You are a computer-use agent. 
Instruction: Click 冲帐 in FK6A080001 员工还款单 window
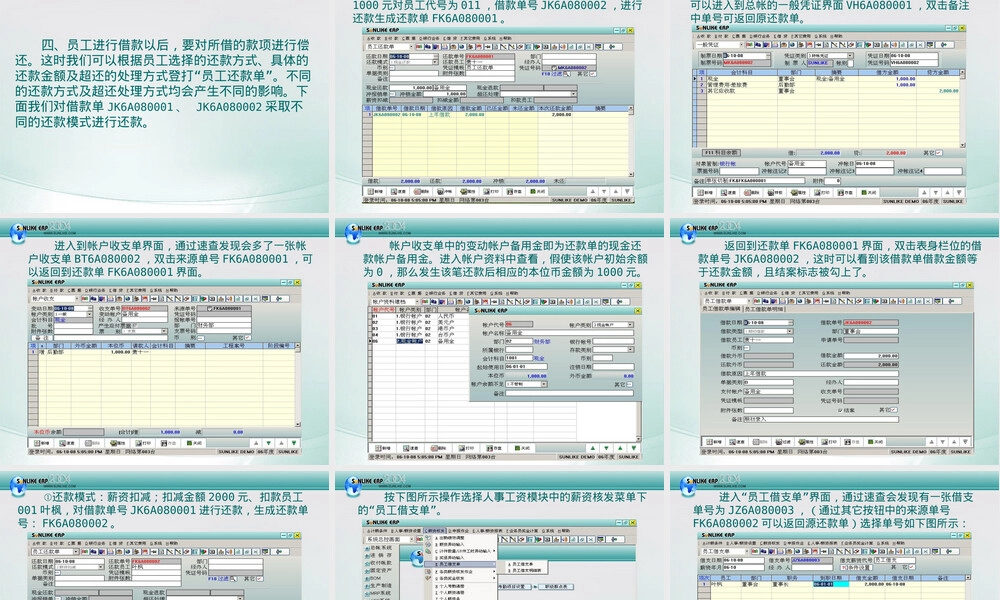tap(445, 191)
